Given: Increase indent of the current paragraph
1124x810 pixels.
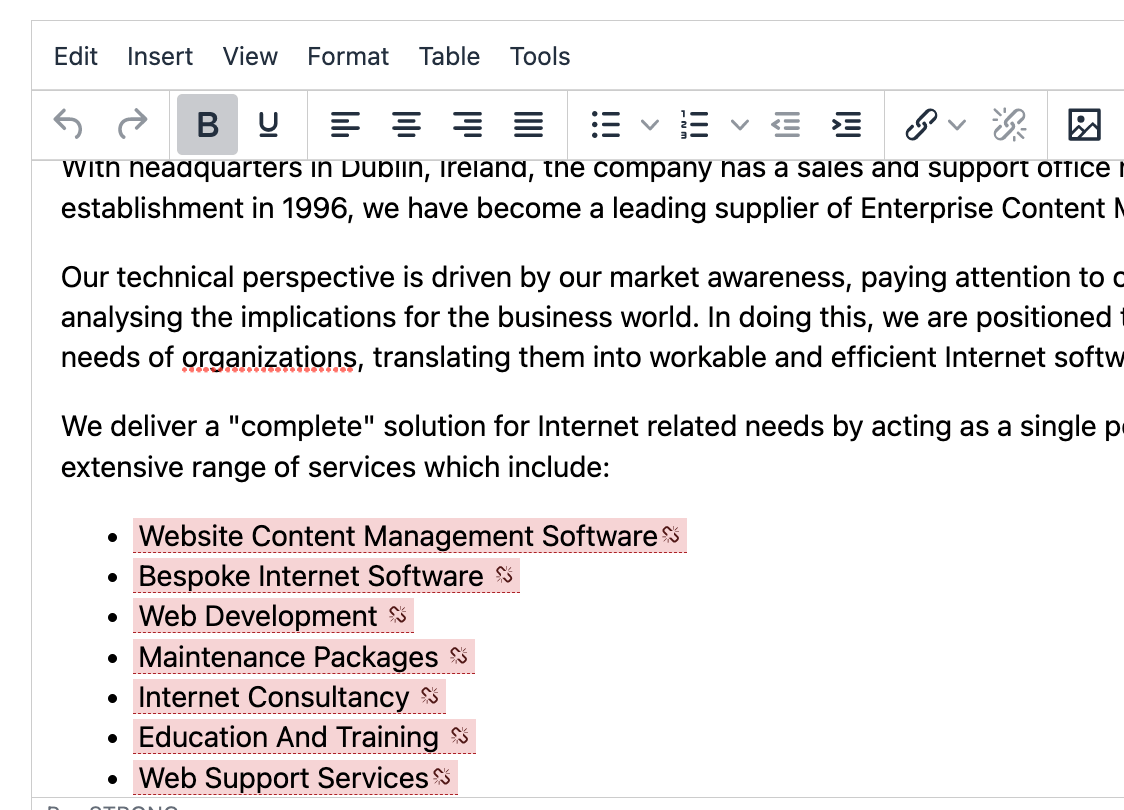Looking at the screenshot, I should point(846,124).
